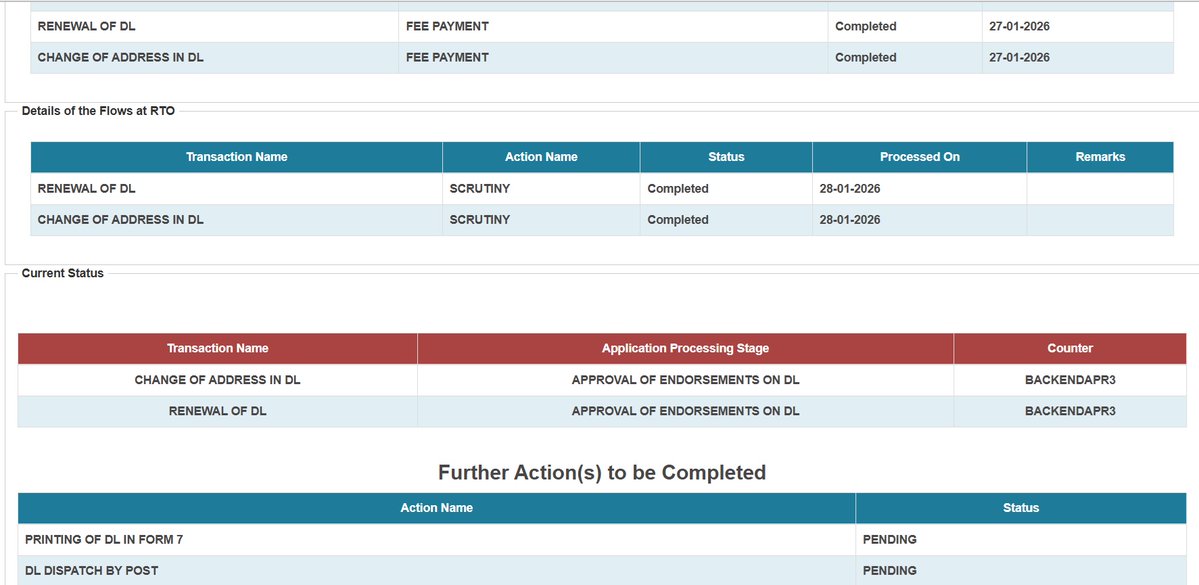Image resolution: width=1199 pixels, height=585 pixels.
Task: Click Status header in further actions table
Action: pos(1021,508)
